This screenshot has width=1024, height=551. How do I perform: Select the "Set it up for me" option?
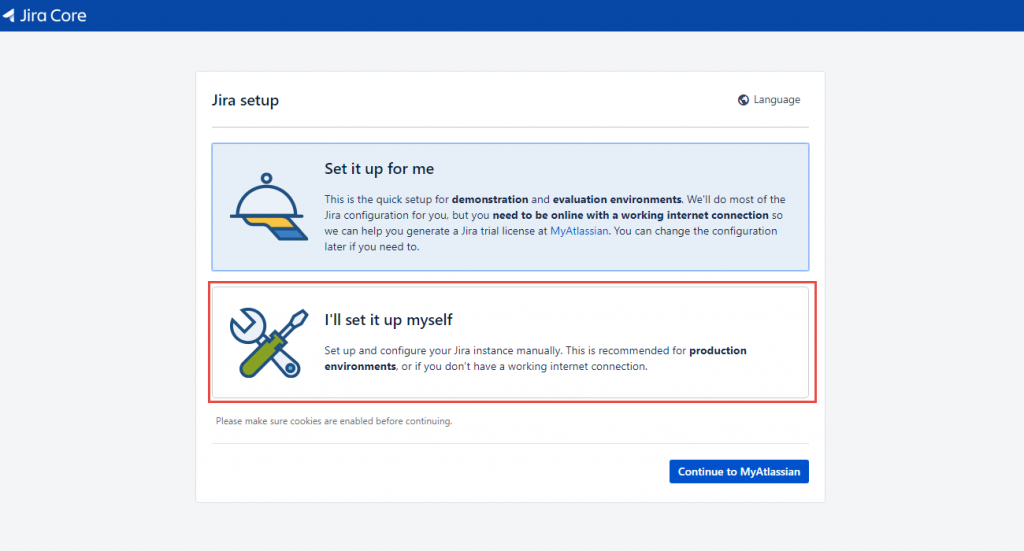[510, 207]
